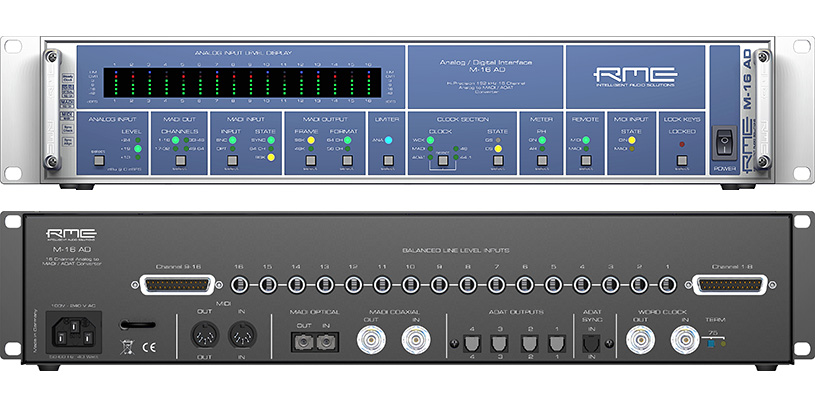Screen dimensions: 815x400
Task: Push the Clock State select button
Action: click(498, 161)
